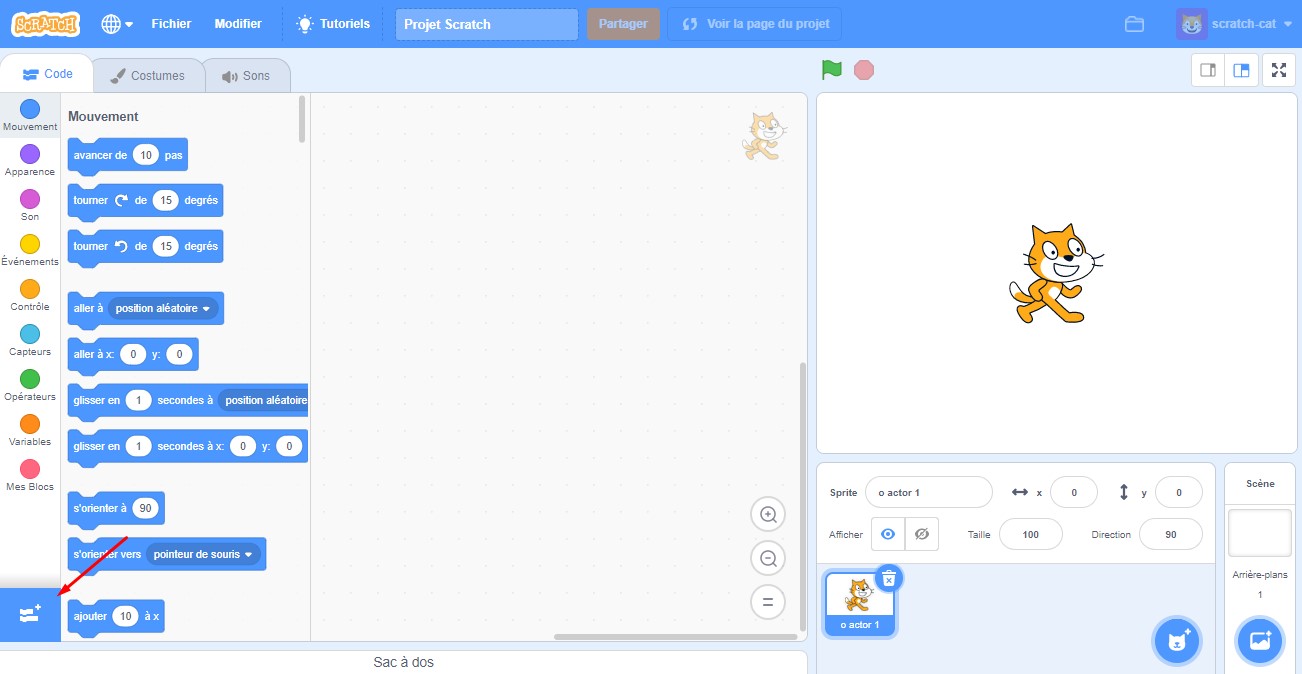The width and height of the screenshot is (1302, 674).
Task: Zoom out of the code workspace
Action: click(768, 559)
